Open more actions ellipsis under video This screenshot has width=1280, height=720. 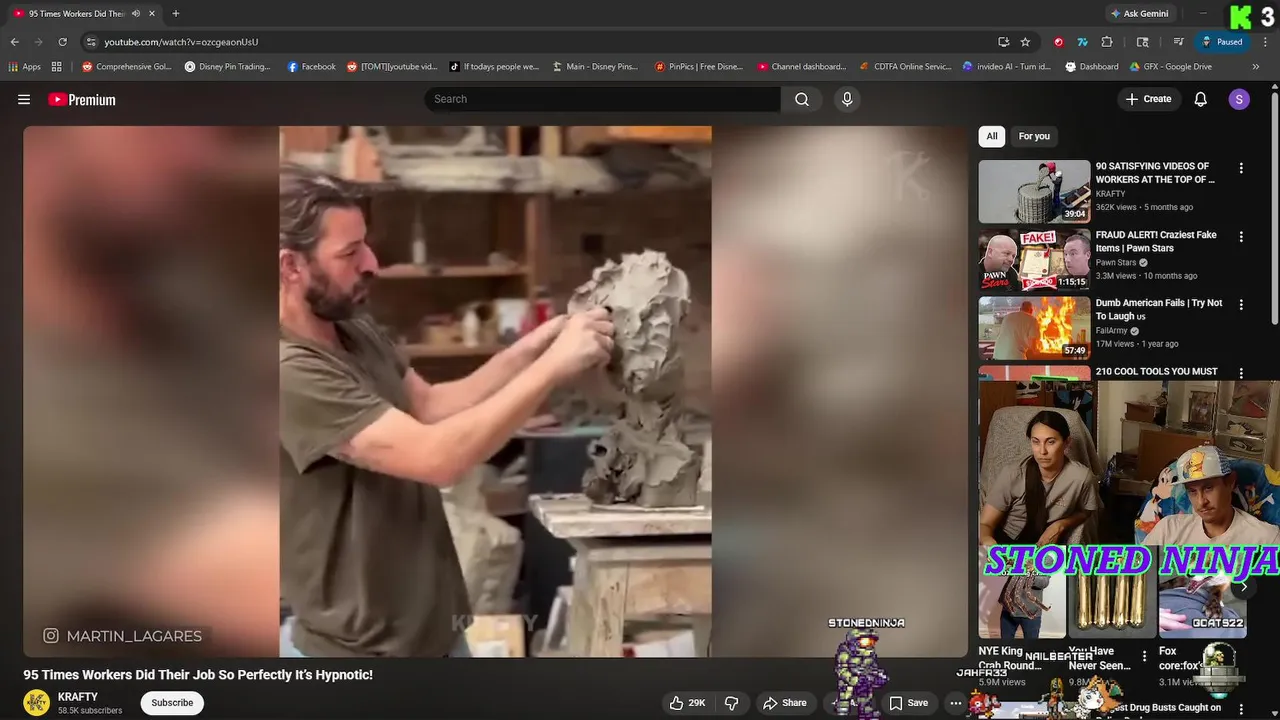coord(955,703)
